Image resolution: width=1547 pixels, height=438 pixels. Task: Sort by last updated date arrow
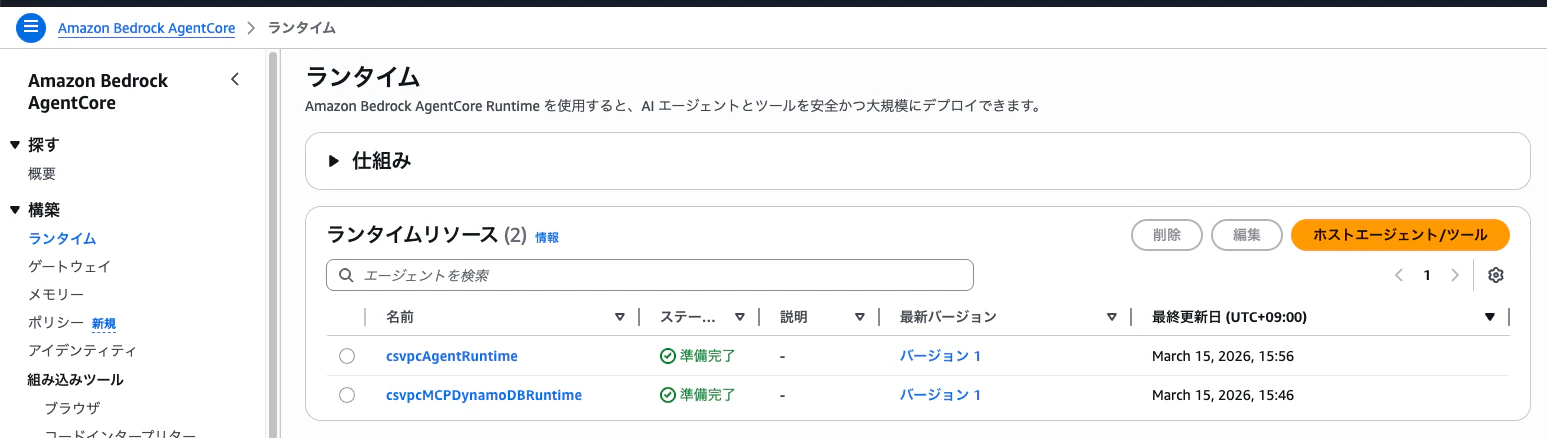coord(1490,317)
